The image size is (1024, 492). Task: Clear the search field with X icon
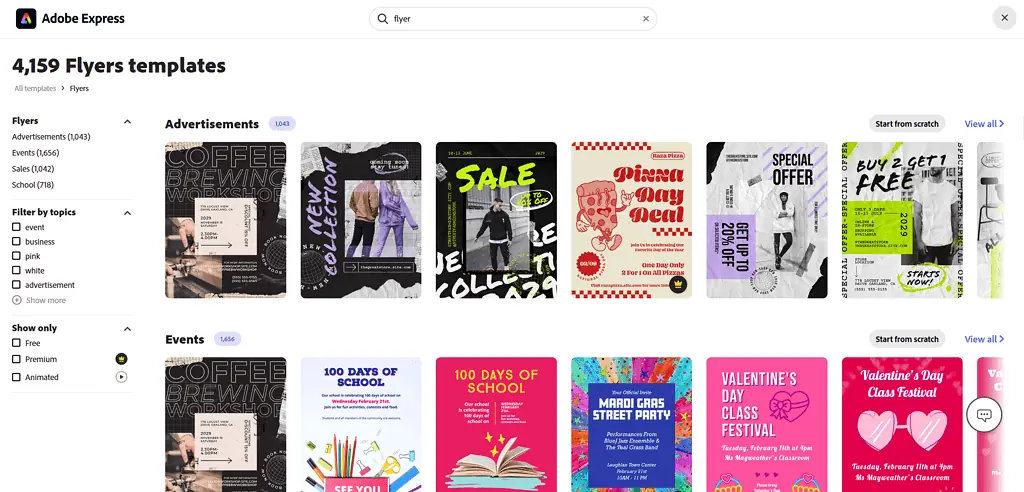(645, 19)
